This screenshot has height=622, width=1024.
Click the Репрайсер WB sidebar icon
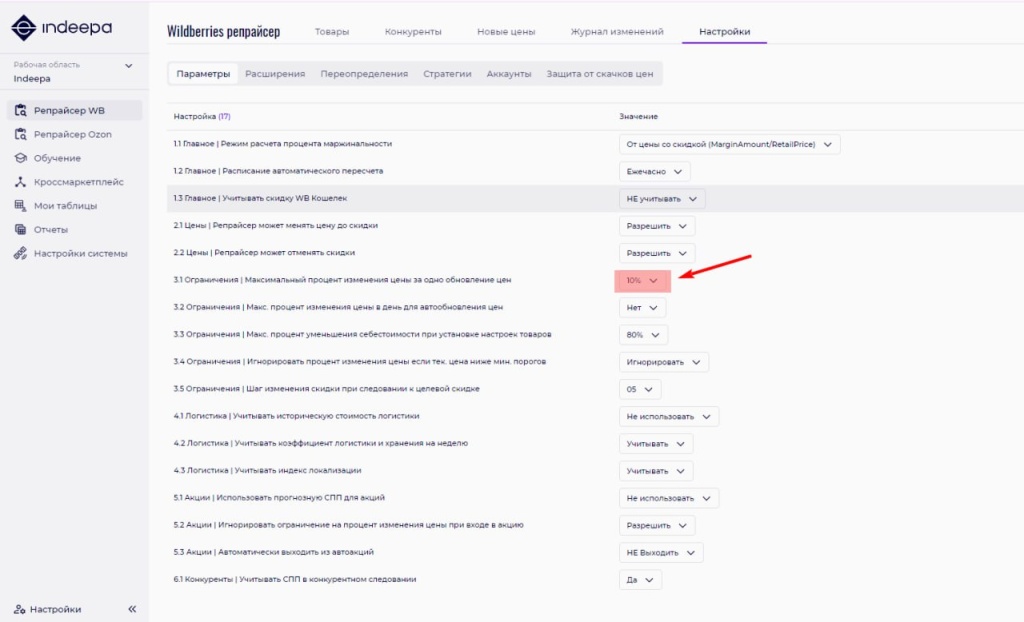[21, 111]
